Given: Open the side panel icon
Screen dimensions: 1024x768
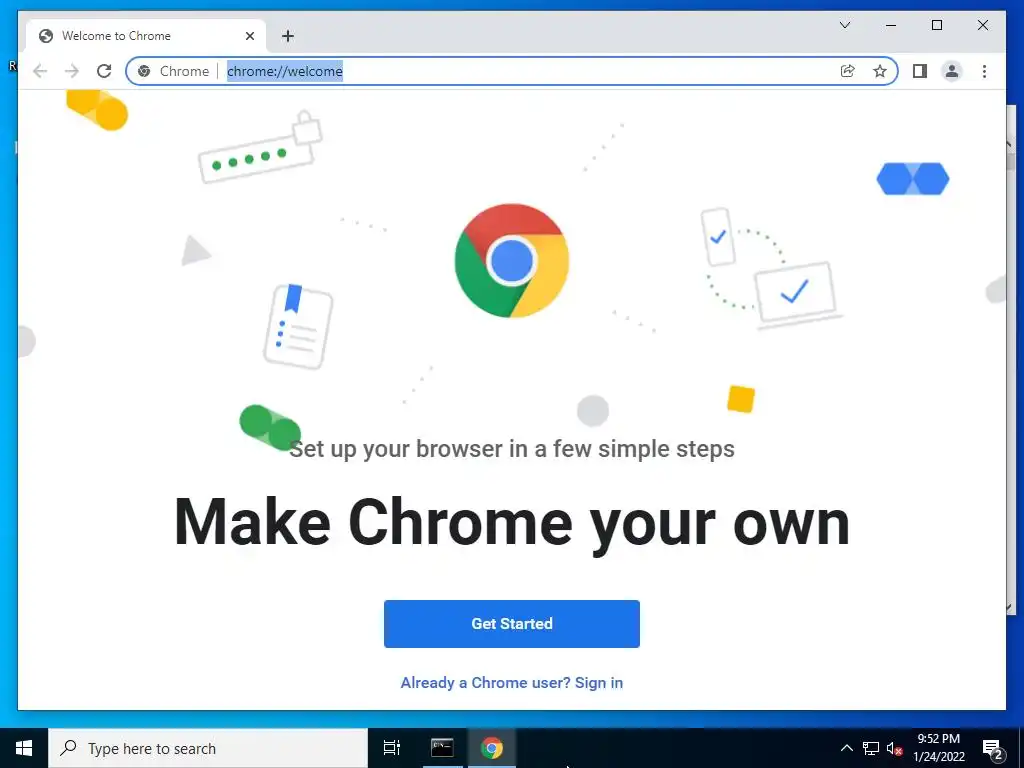Looking at the screenshot, I should (x=920, y=71).
